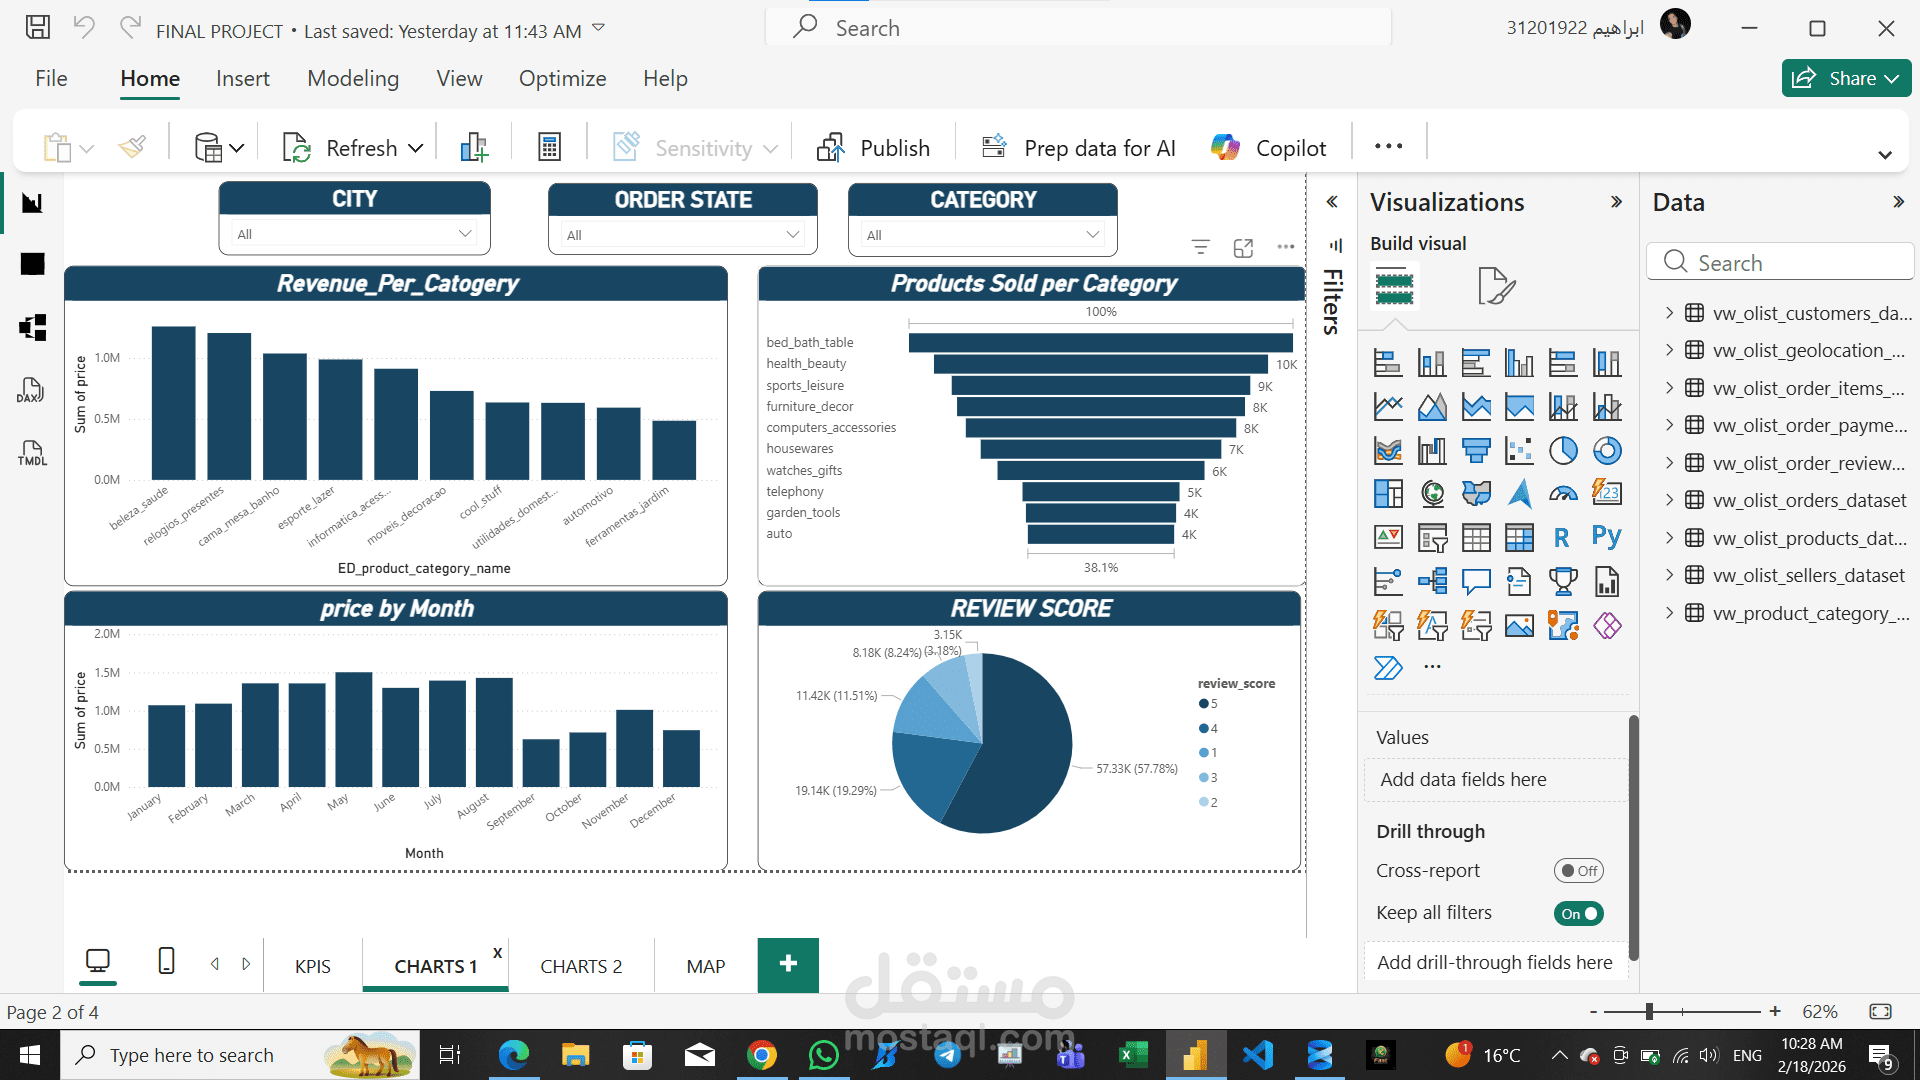Select the gauge visual

click(1563, 493)
